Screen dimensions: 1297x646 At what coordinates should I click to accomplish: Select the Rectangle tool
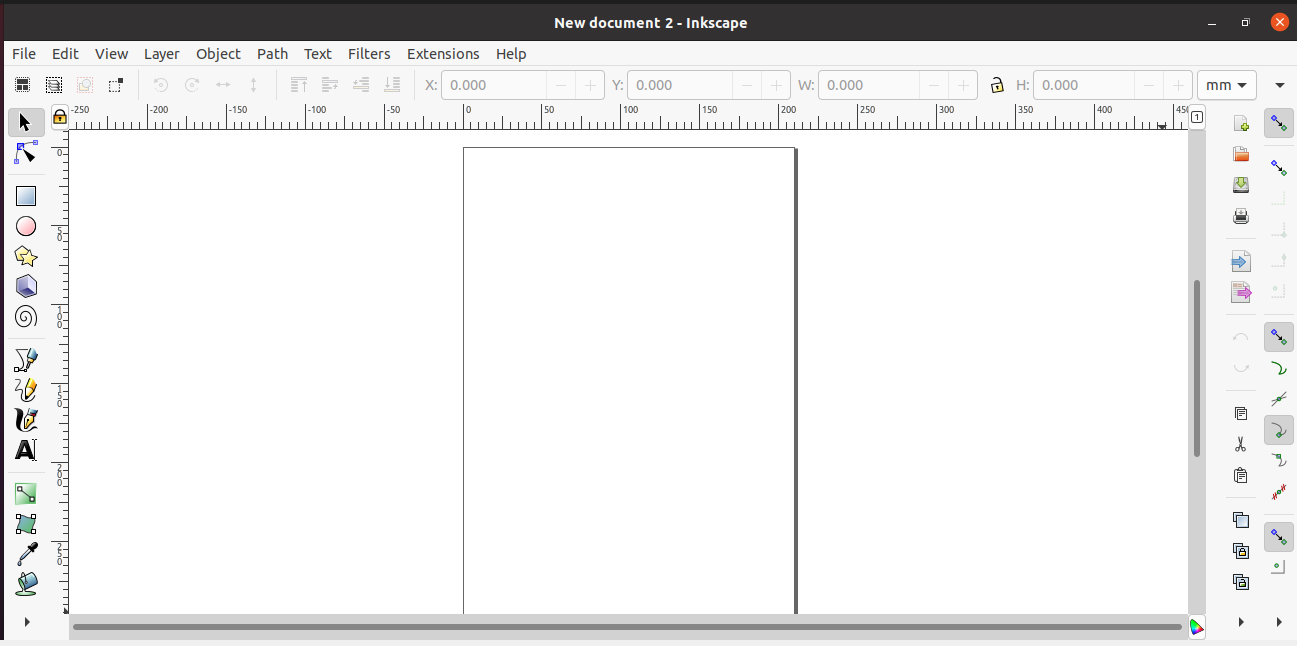26,195
